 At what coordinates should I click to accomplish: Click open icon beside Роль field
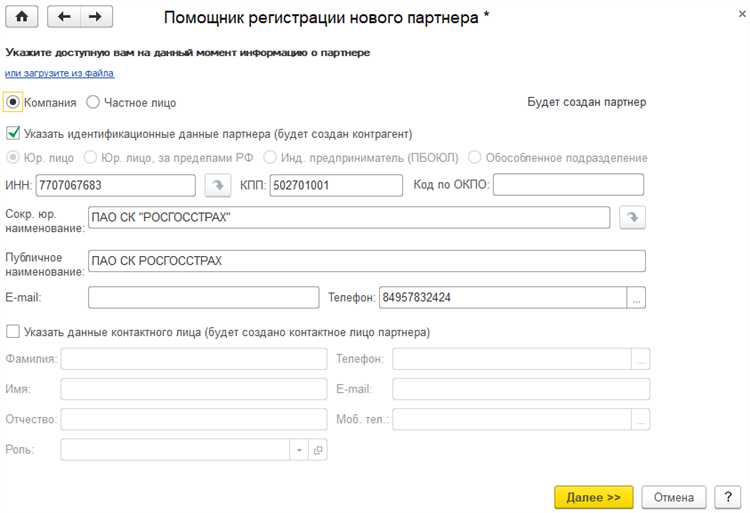[x=319, y=451]
